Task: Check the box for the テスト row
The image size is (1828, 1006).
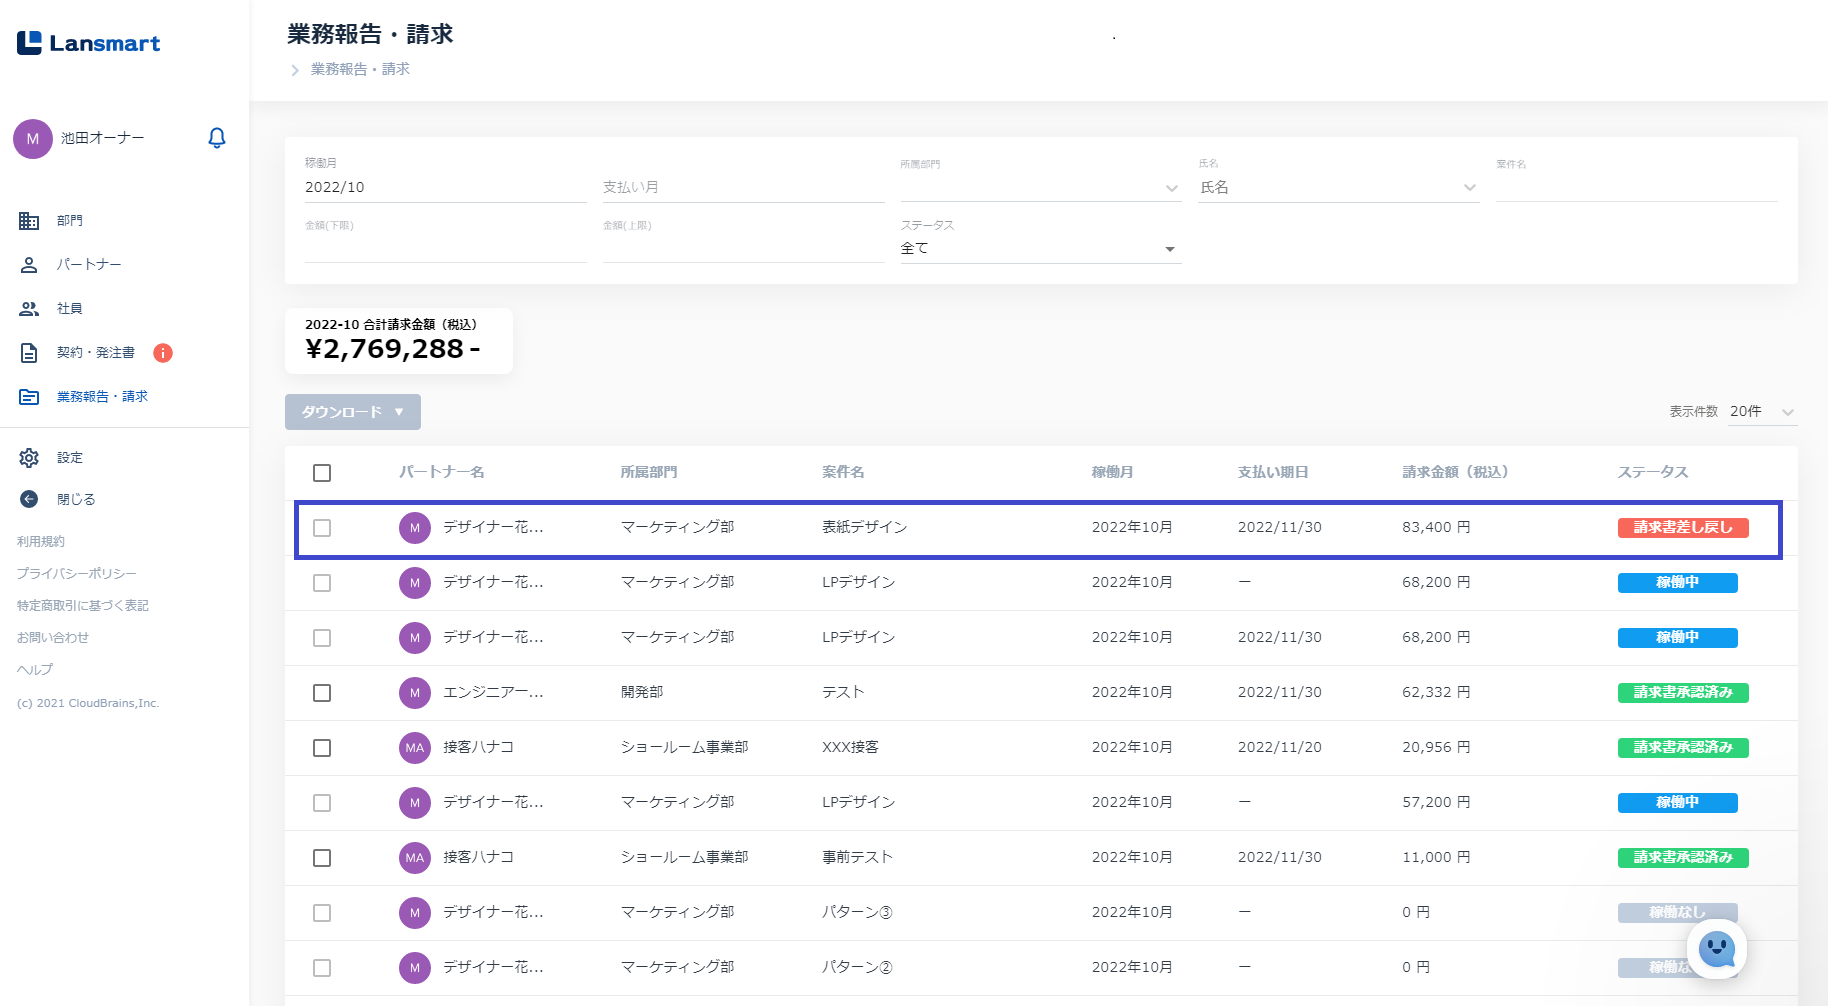Action: (322, 693)
